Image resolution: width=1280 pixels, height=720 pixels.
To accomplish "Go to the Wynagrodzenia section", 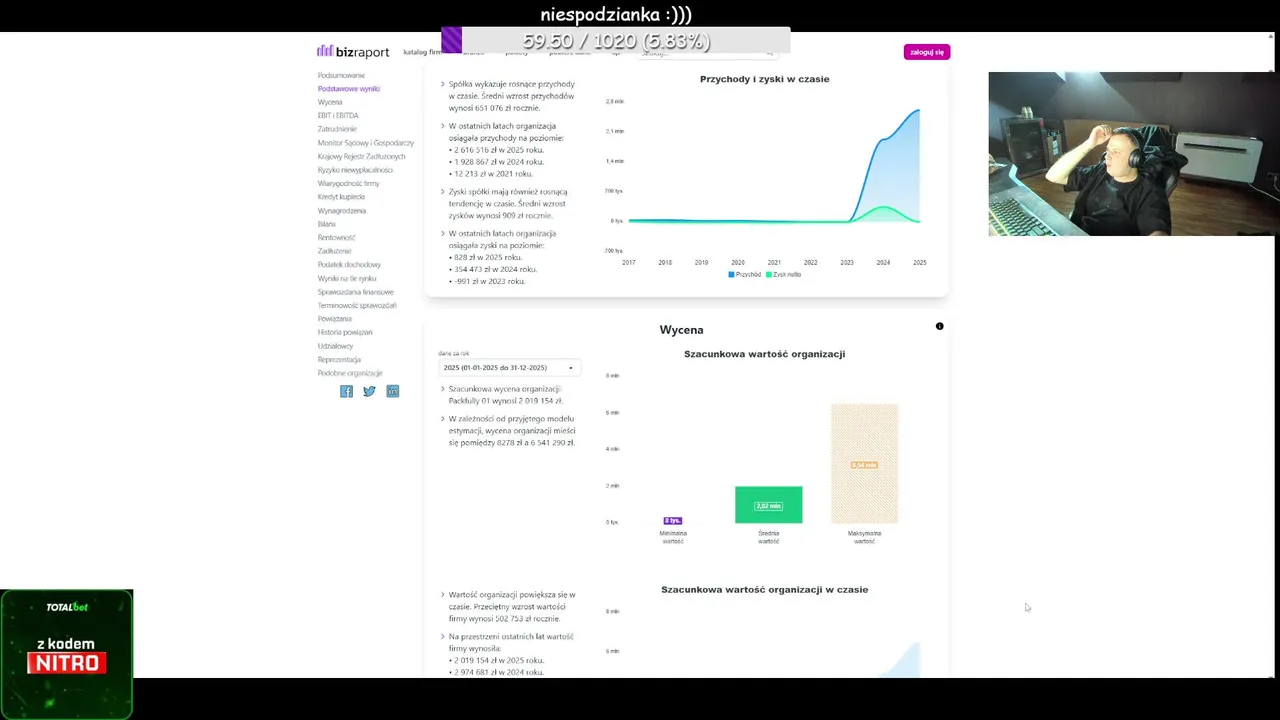I will coord(342,211).
